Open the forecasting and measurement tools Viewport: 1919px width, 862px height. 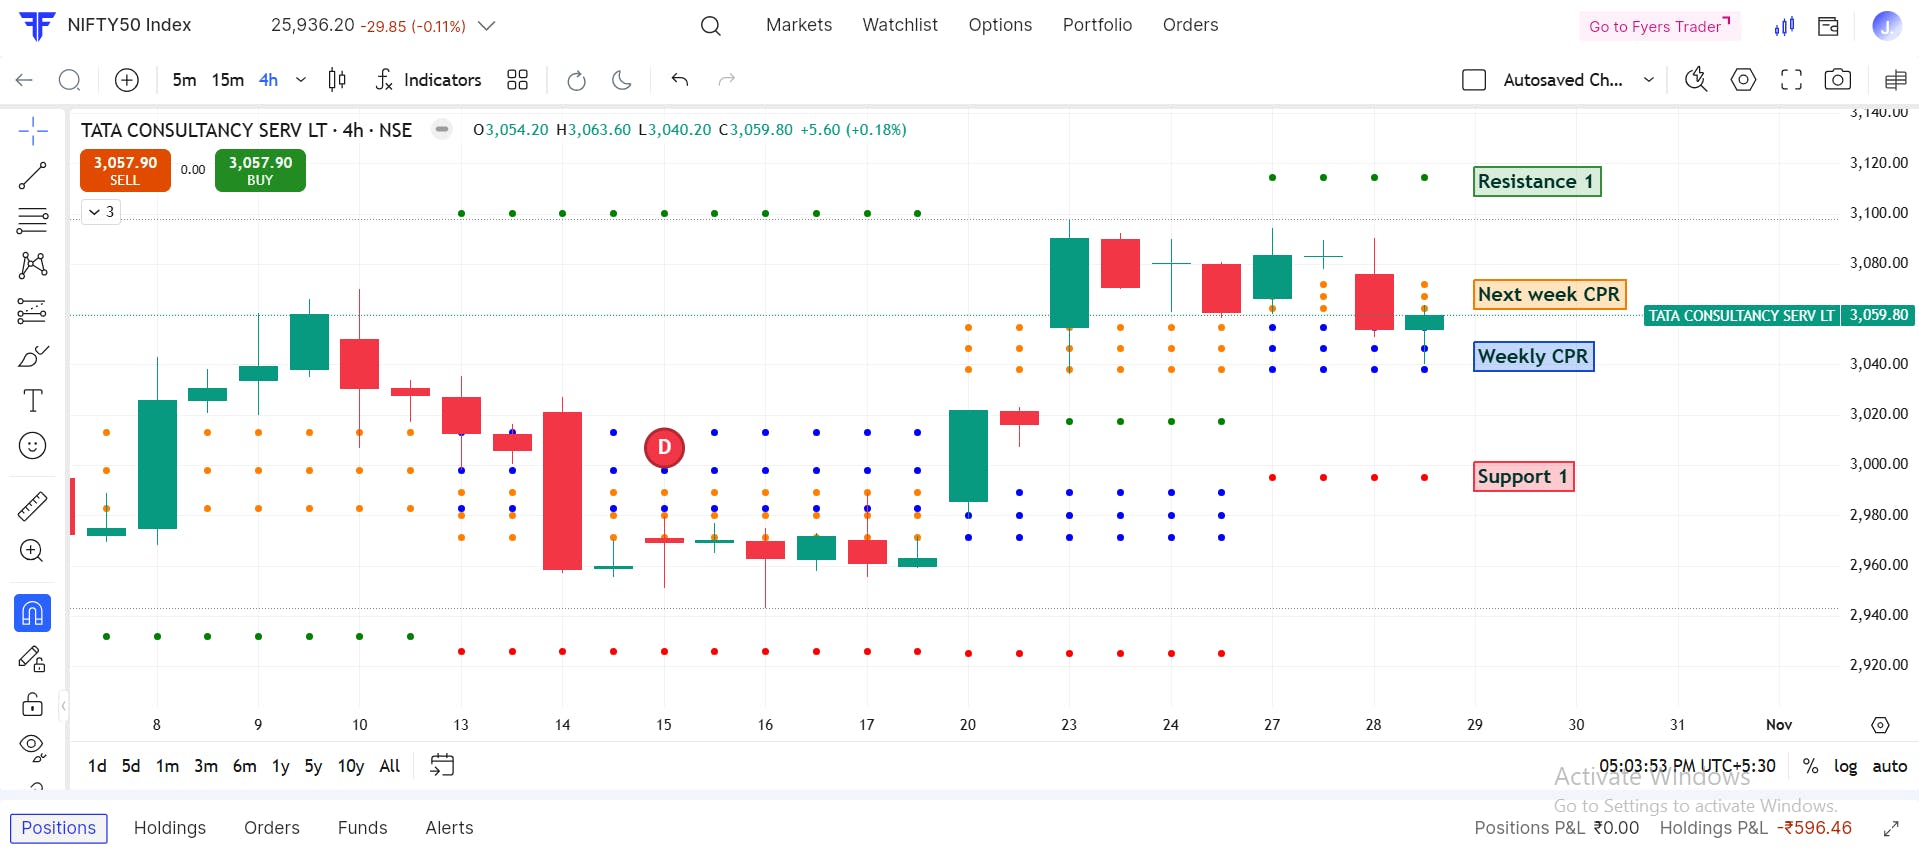33,311
